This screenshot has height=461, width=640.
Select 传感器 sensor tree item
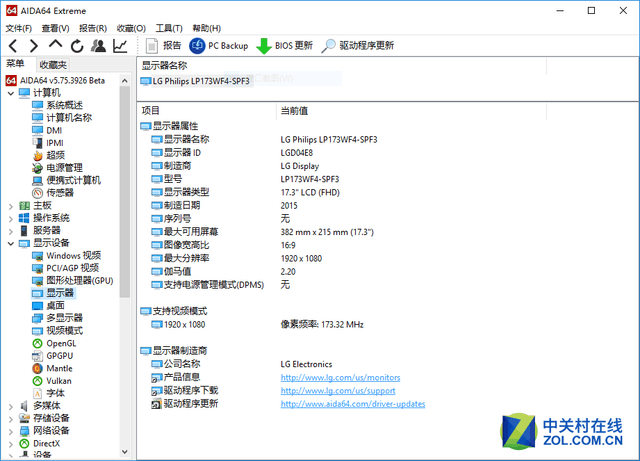(53, 193)
